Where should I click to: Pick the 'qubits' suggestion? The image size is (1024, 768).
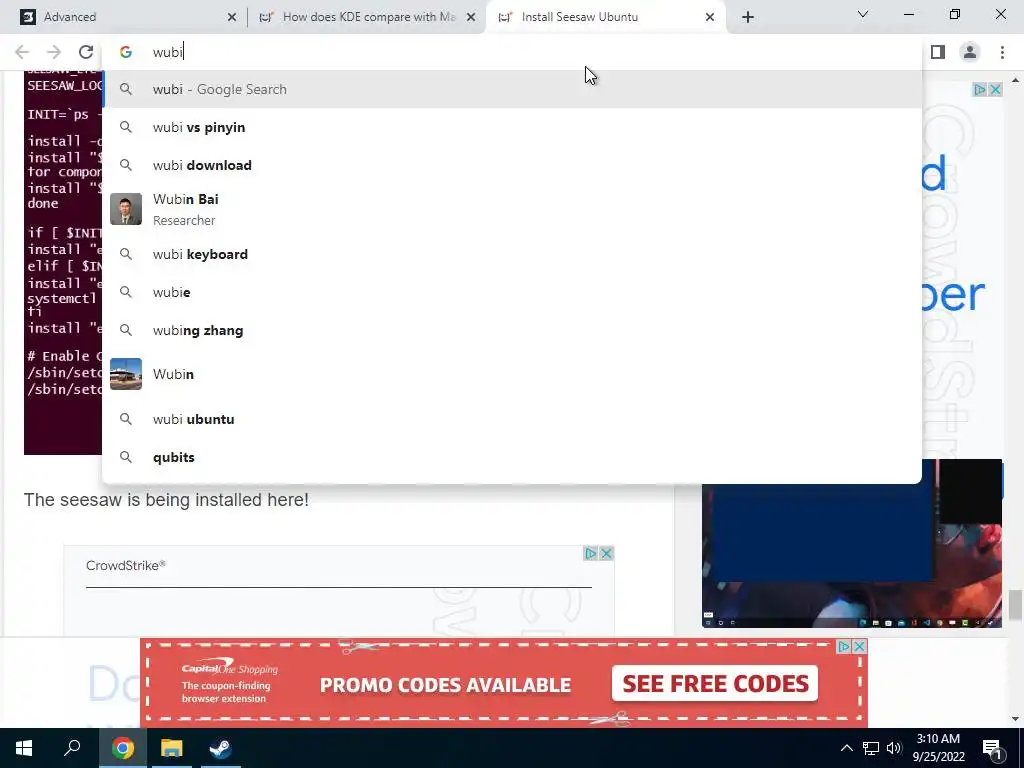click(x=511, y=457)
